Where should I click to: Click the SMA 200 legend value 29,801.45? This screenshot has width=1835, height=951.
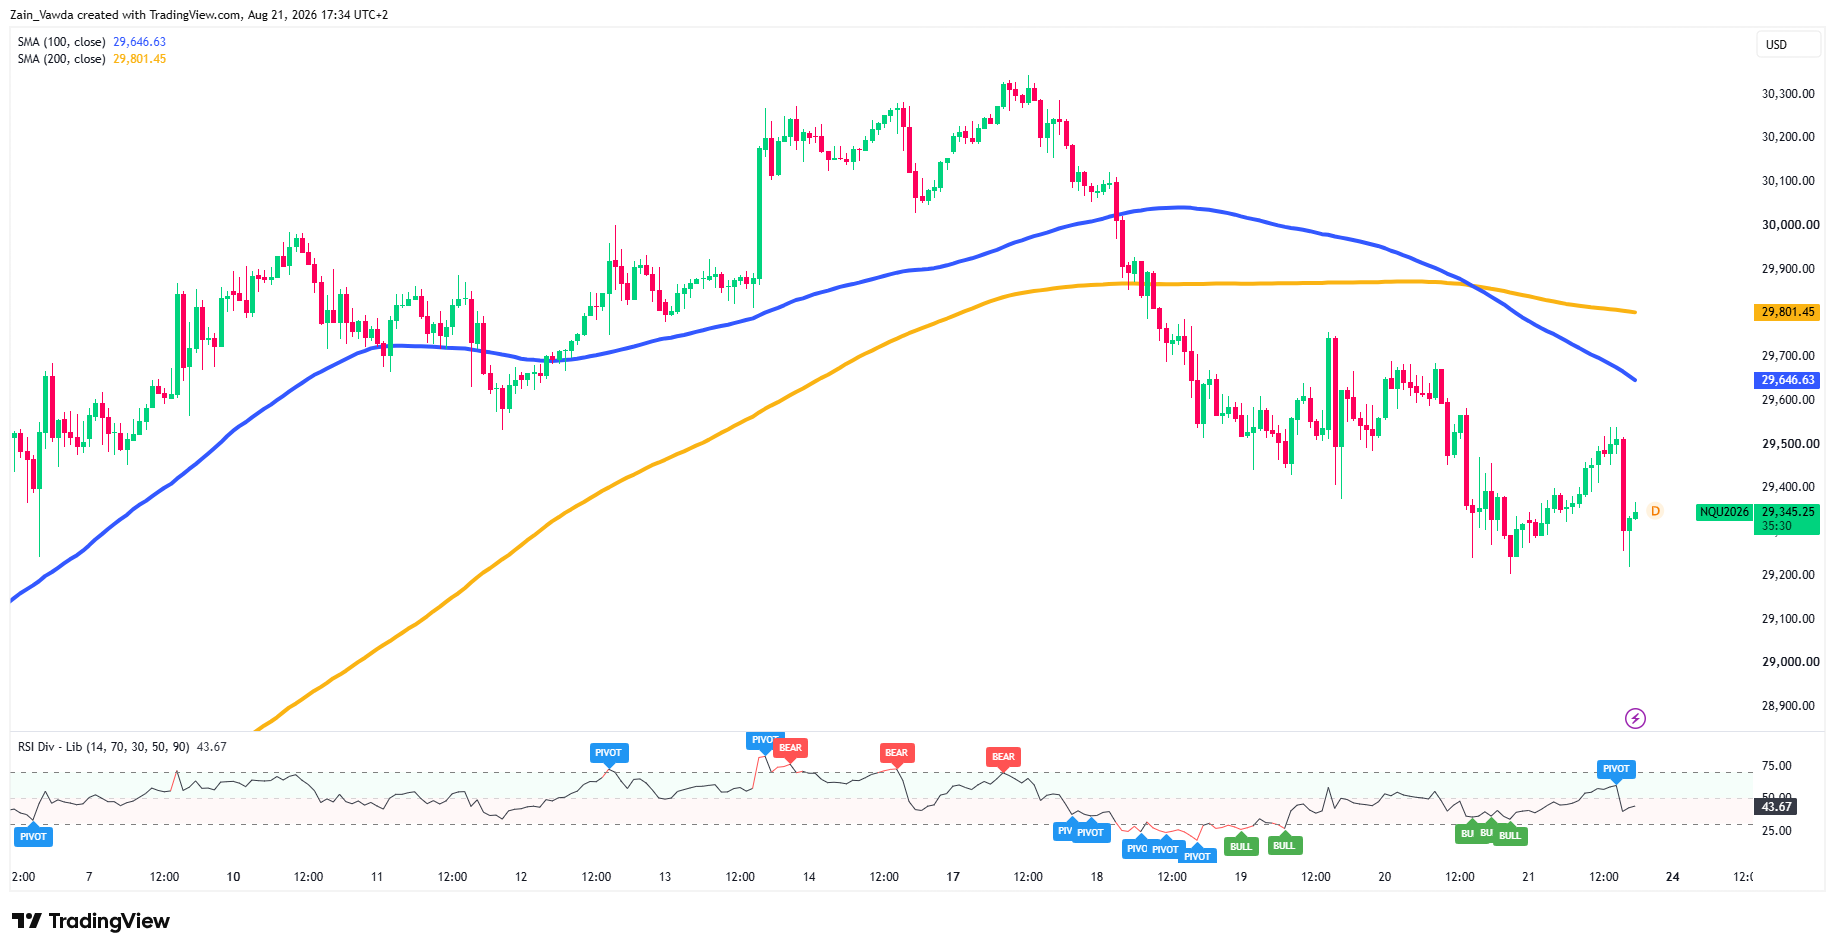[x=140, y=59]
